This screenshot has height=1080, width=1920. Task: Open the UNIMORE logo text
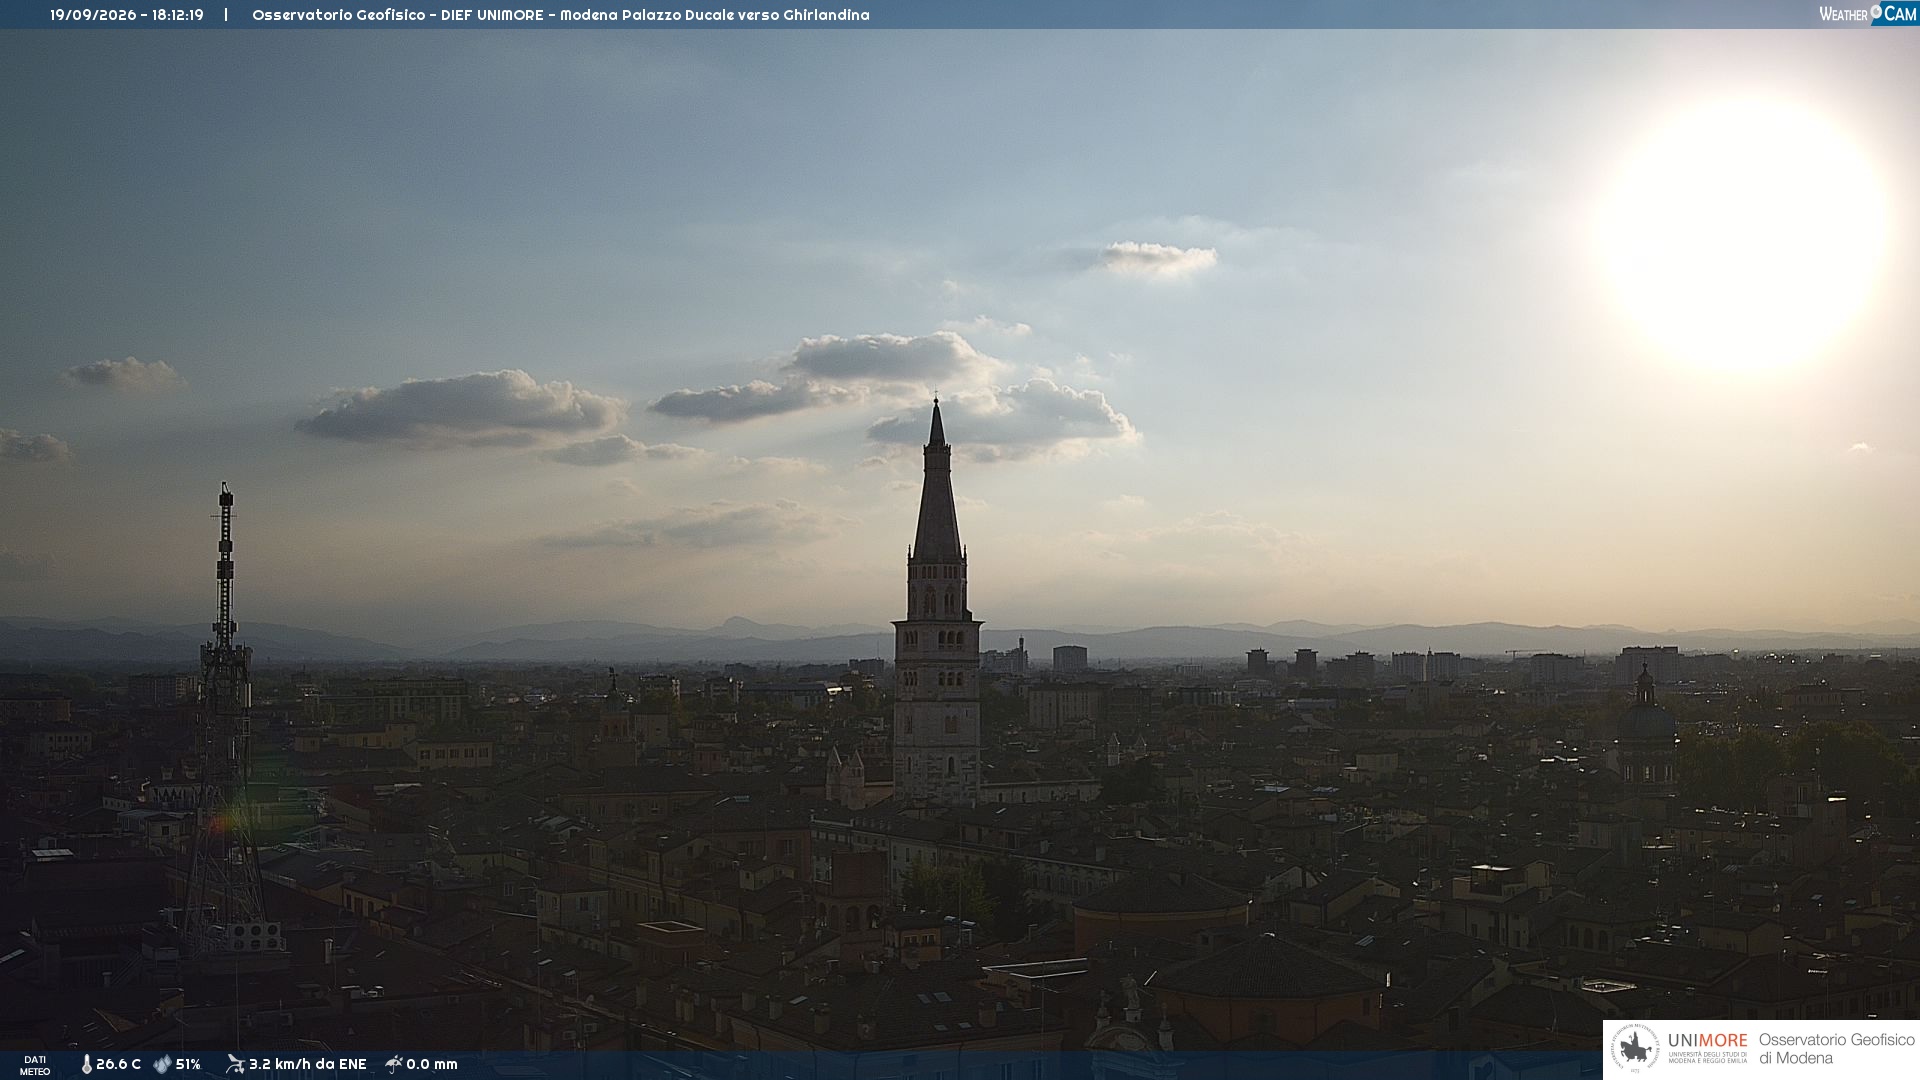[1707, 1040]
